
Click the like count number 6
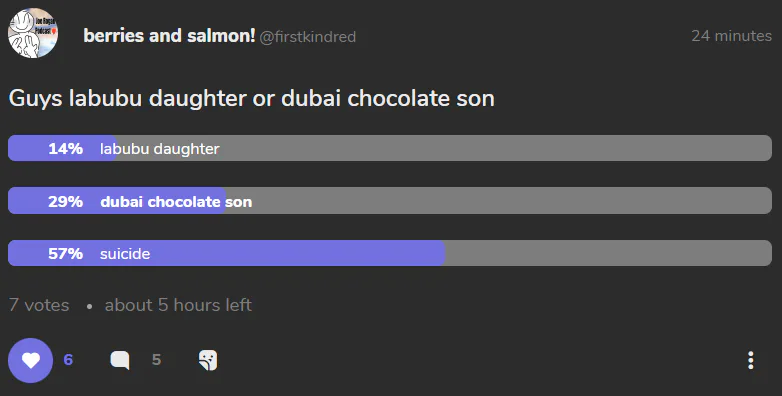(68, 360)
